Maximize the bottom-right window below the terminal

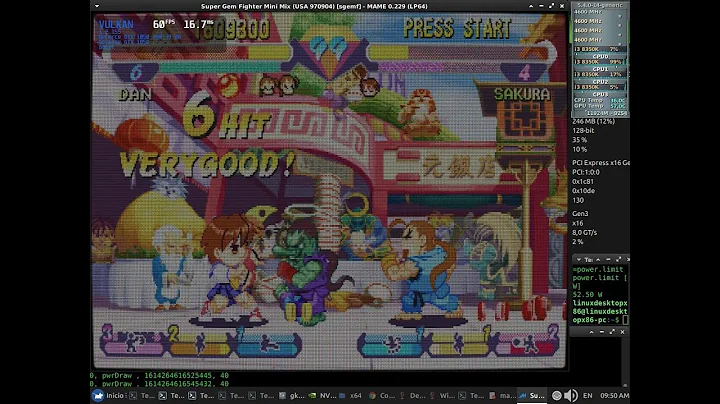coord(612,331)
